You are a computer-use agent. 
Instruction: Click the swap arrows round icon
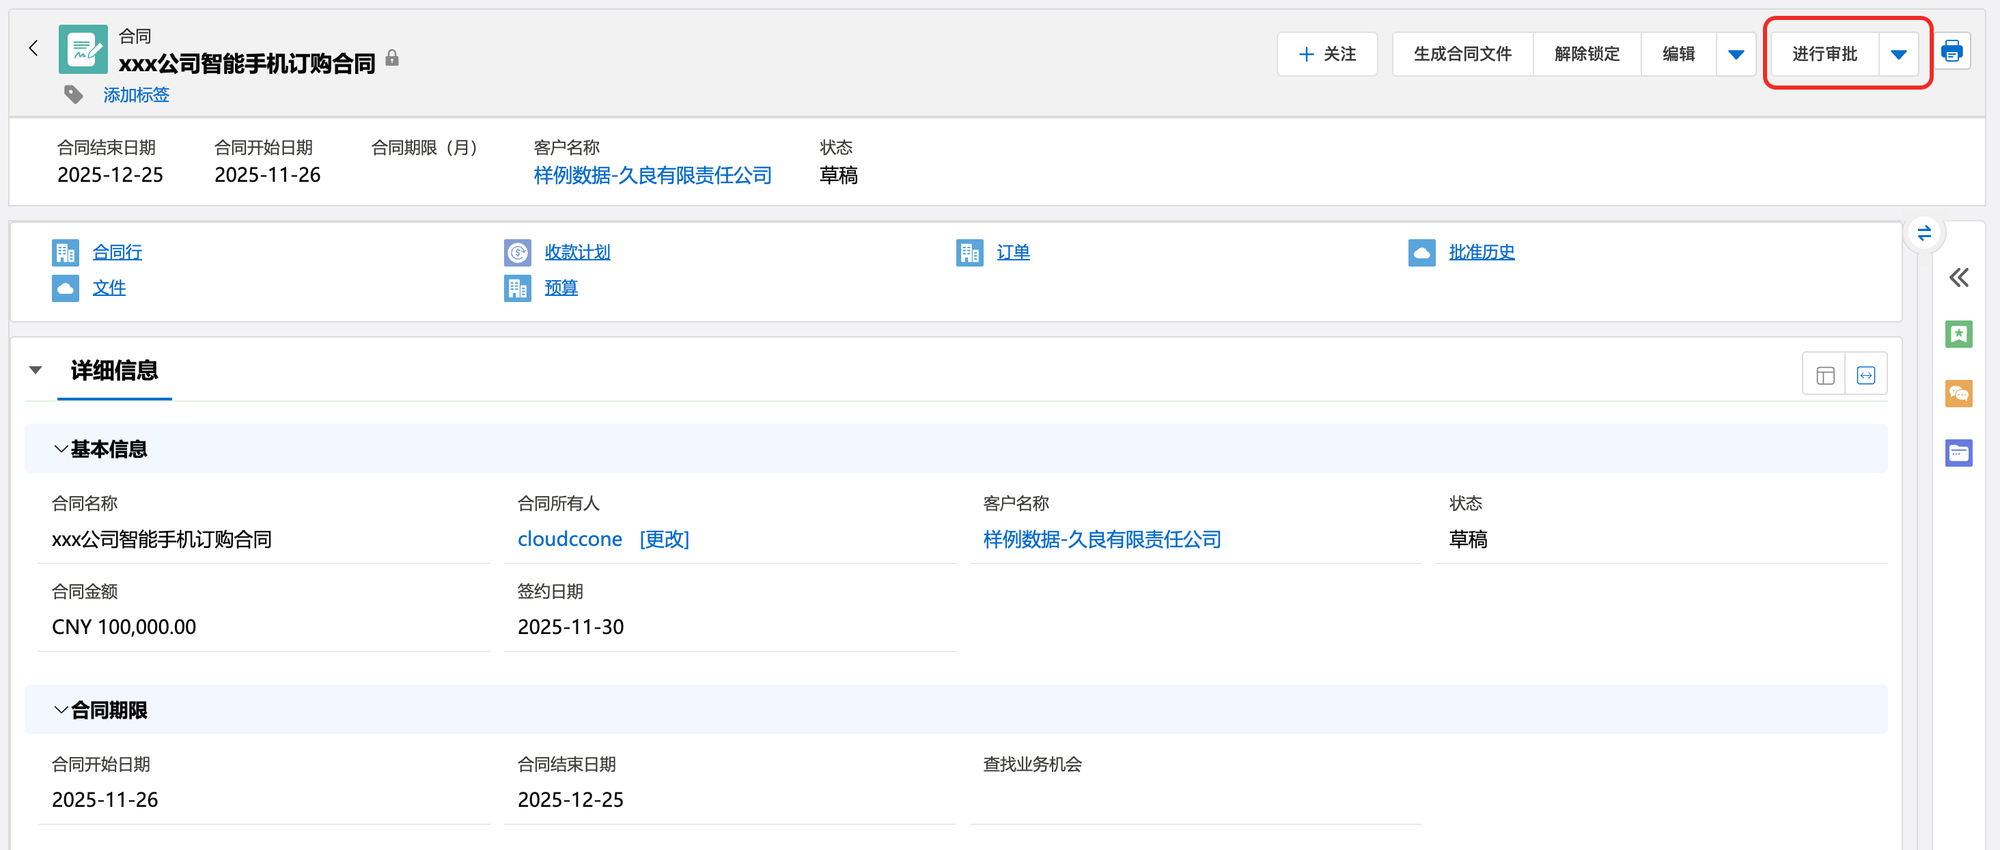[1924, 233]
